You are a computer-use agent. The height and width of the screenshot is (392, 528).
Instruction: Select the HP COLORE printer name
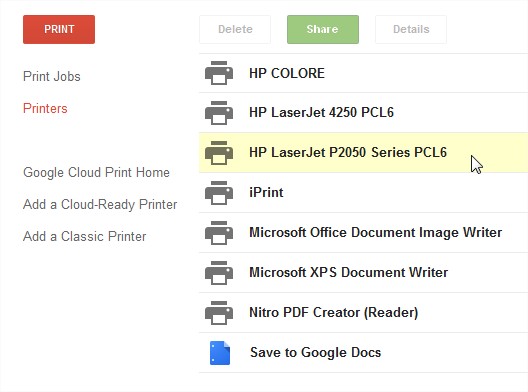pyautogui.click(x=287, y=73)
